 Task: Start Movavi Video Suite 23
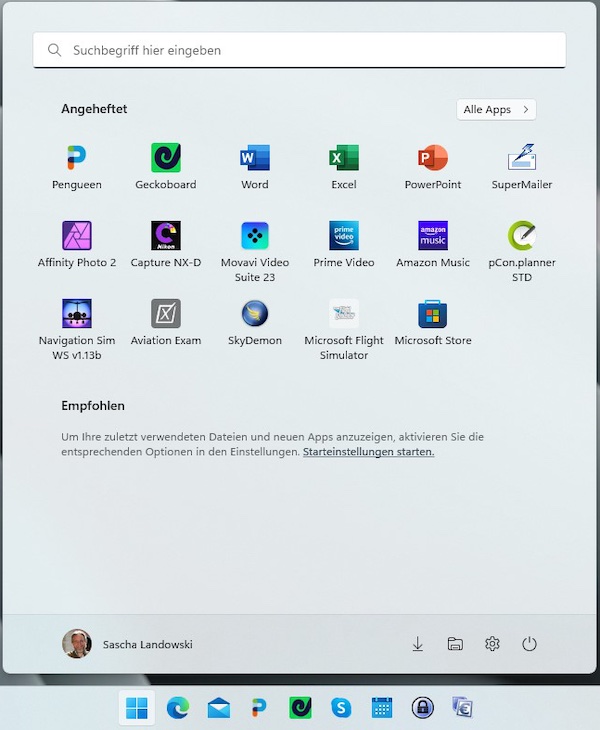[255, 252]
